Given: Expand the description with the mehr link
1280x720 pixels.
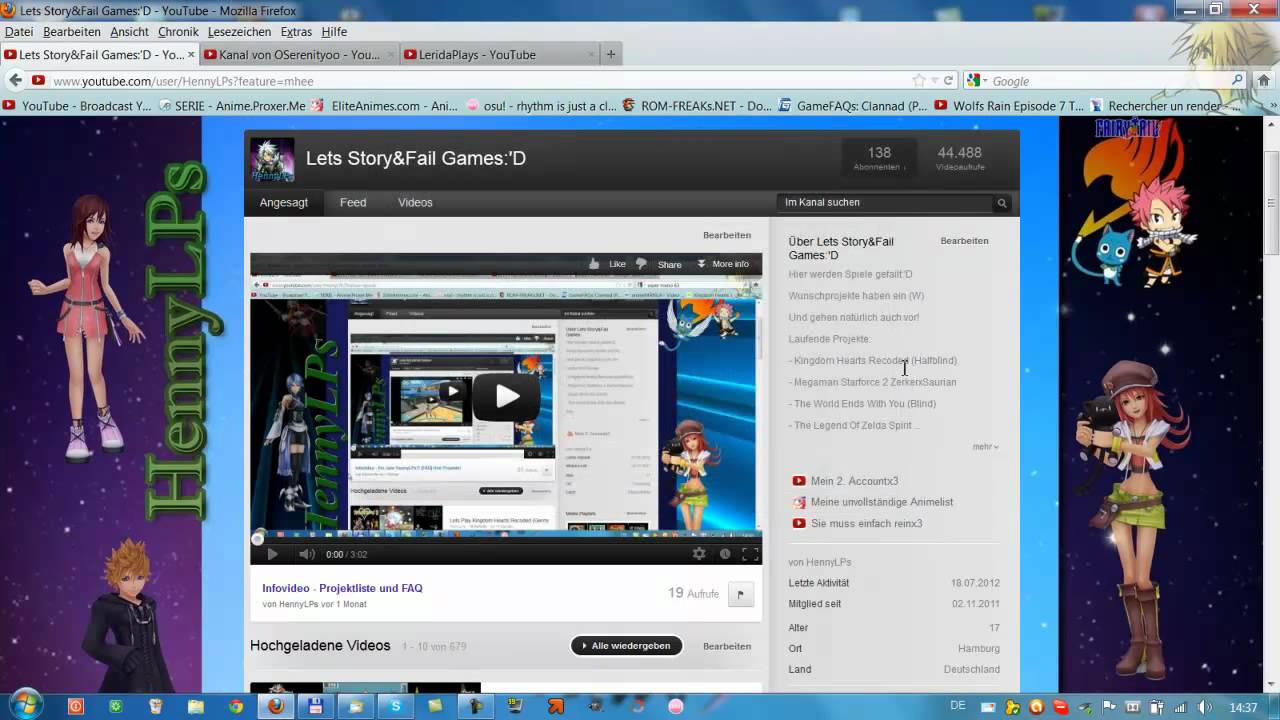Looking at the screenshot, I should pos(985,447).
